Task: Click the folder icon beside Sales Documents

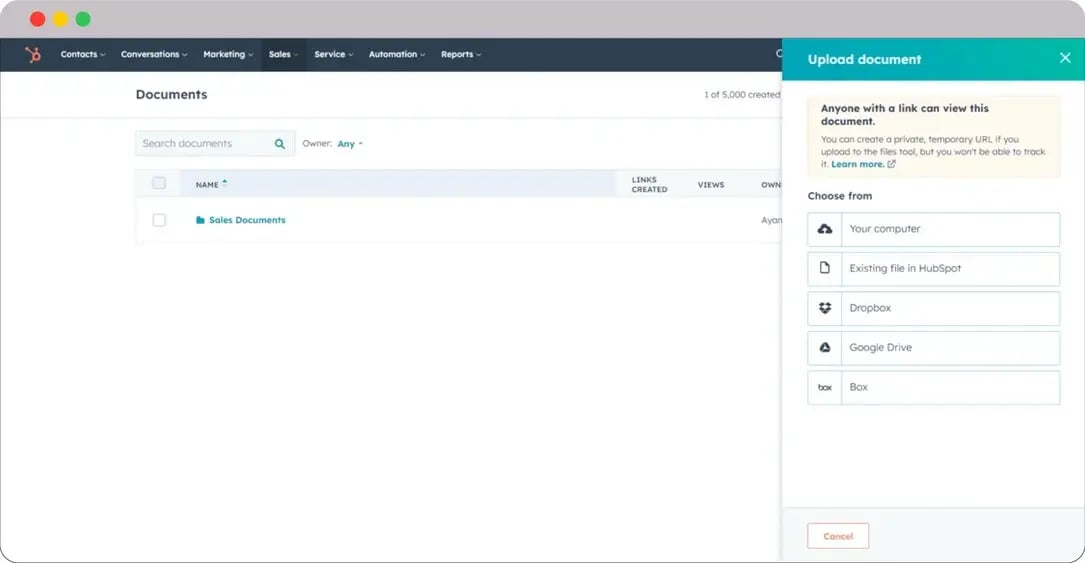Action: (200, 220)
